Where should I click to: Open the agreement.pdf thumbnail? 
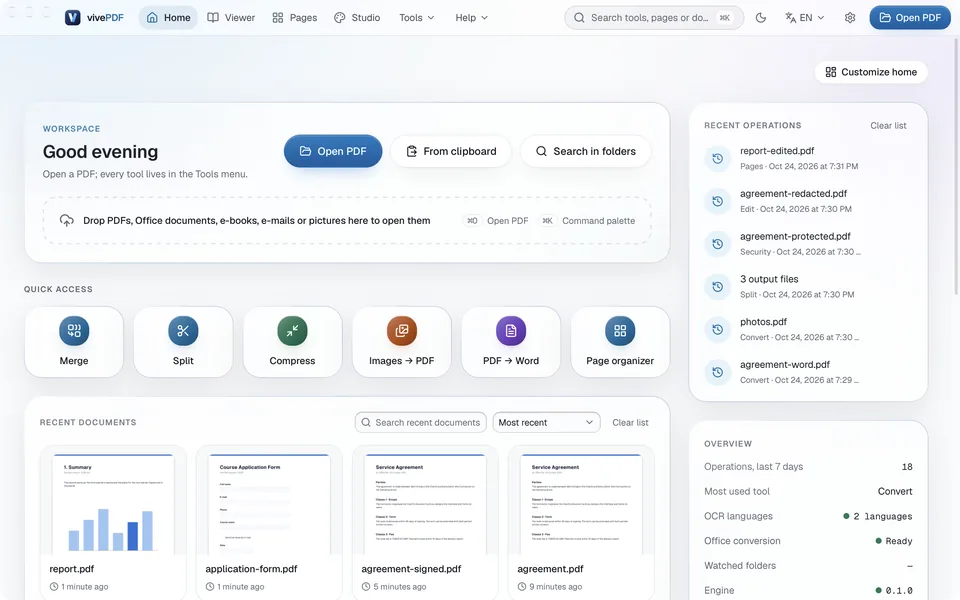pyautogui.click(x=581, y=504)
